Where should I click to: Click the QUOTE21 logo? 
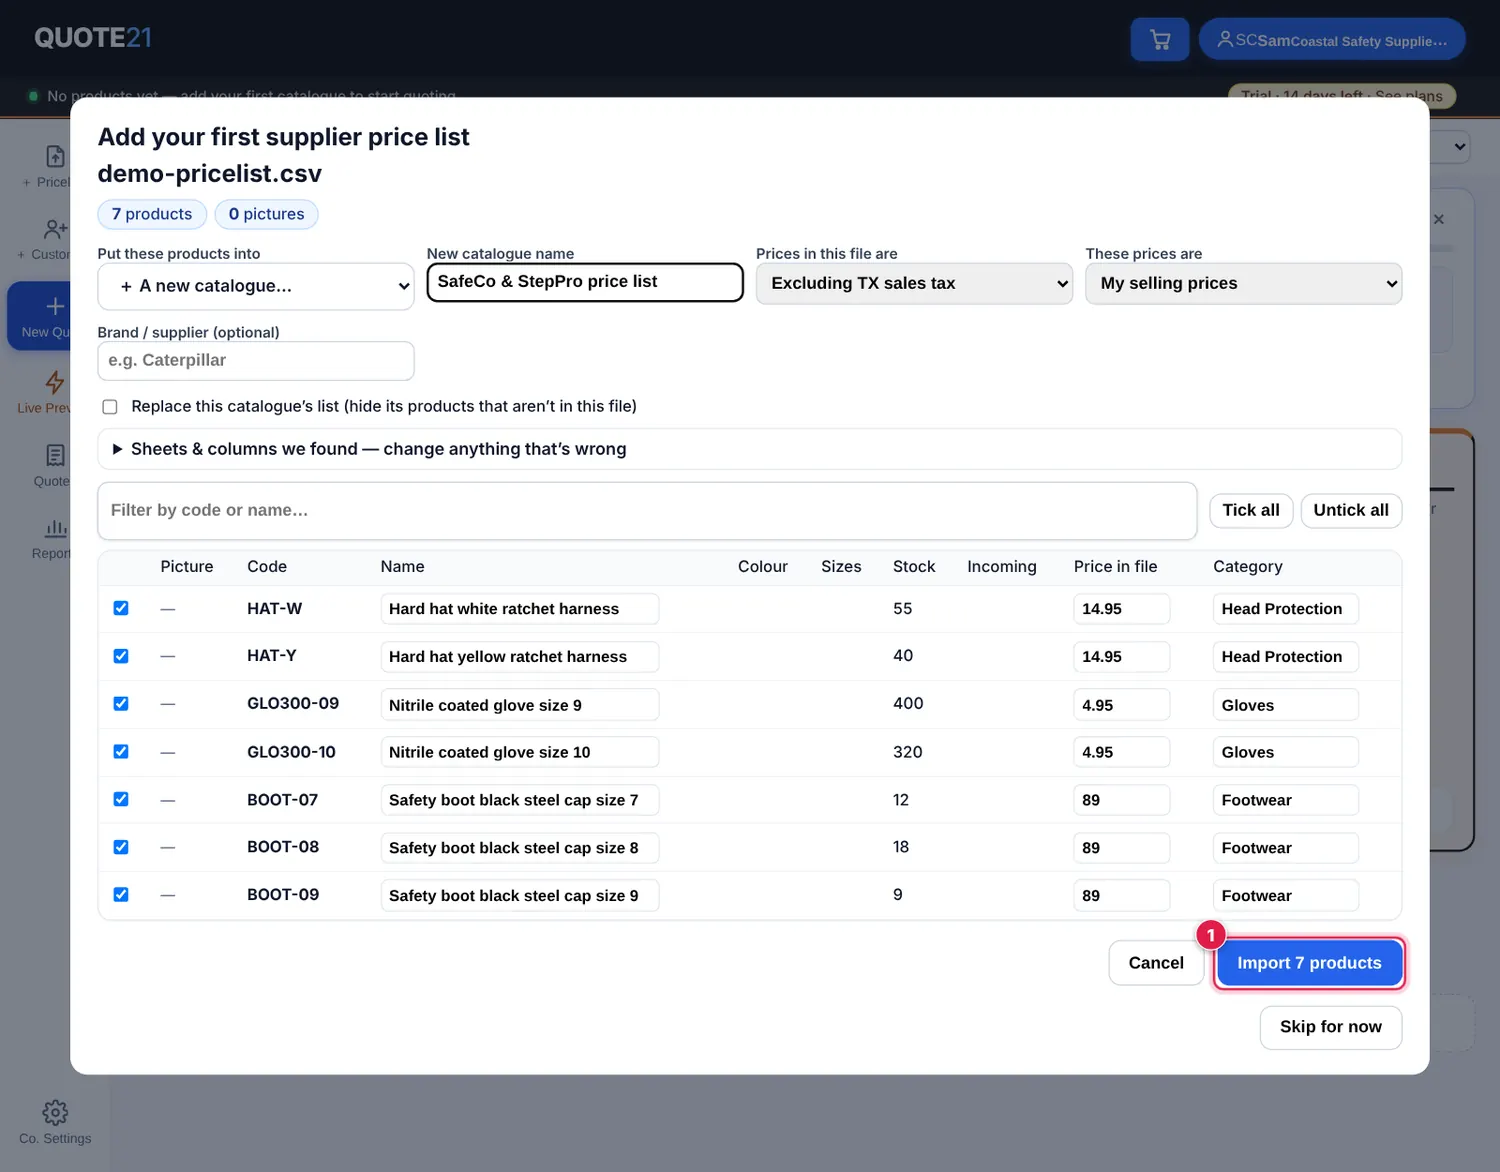(x=93, y=38)
